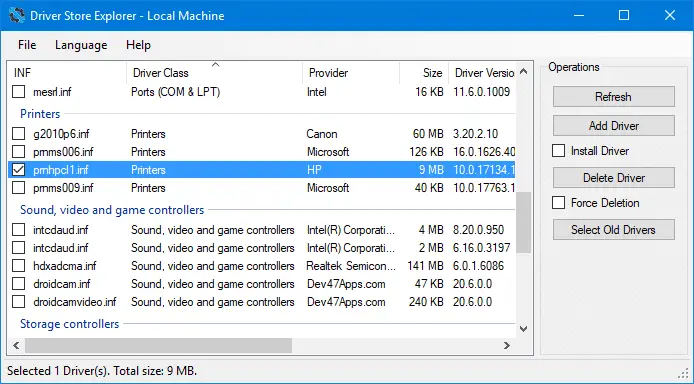Sort by the Size column header
This screenshot has width=694, height=384.
pyautogui.click(x=424, y=73)
